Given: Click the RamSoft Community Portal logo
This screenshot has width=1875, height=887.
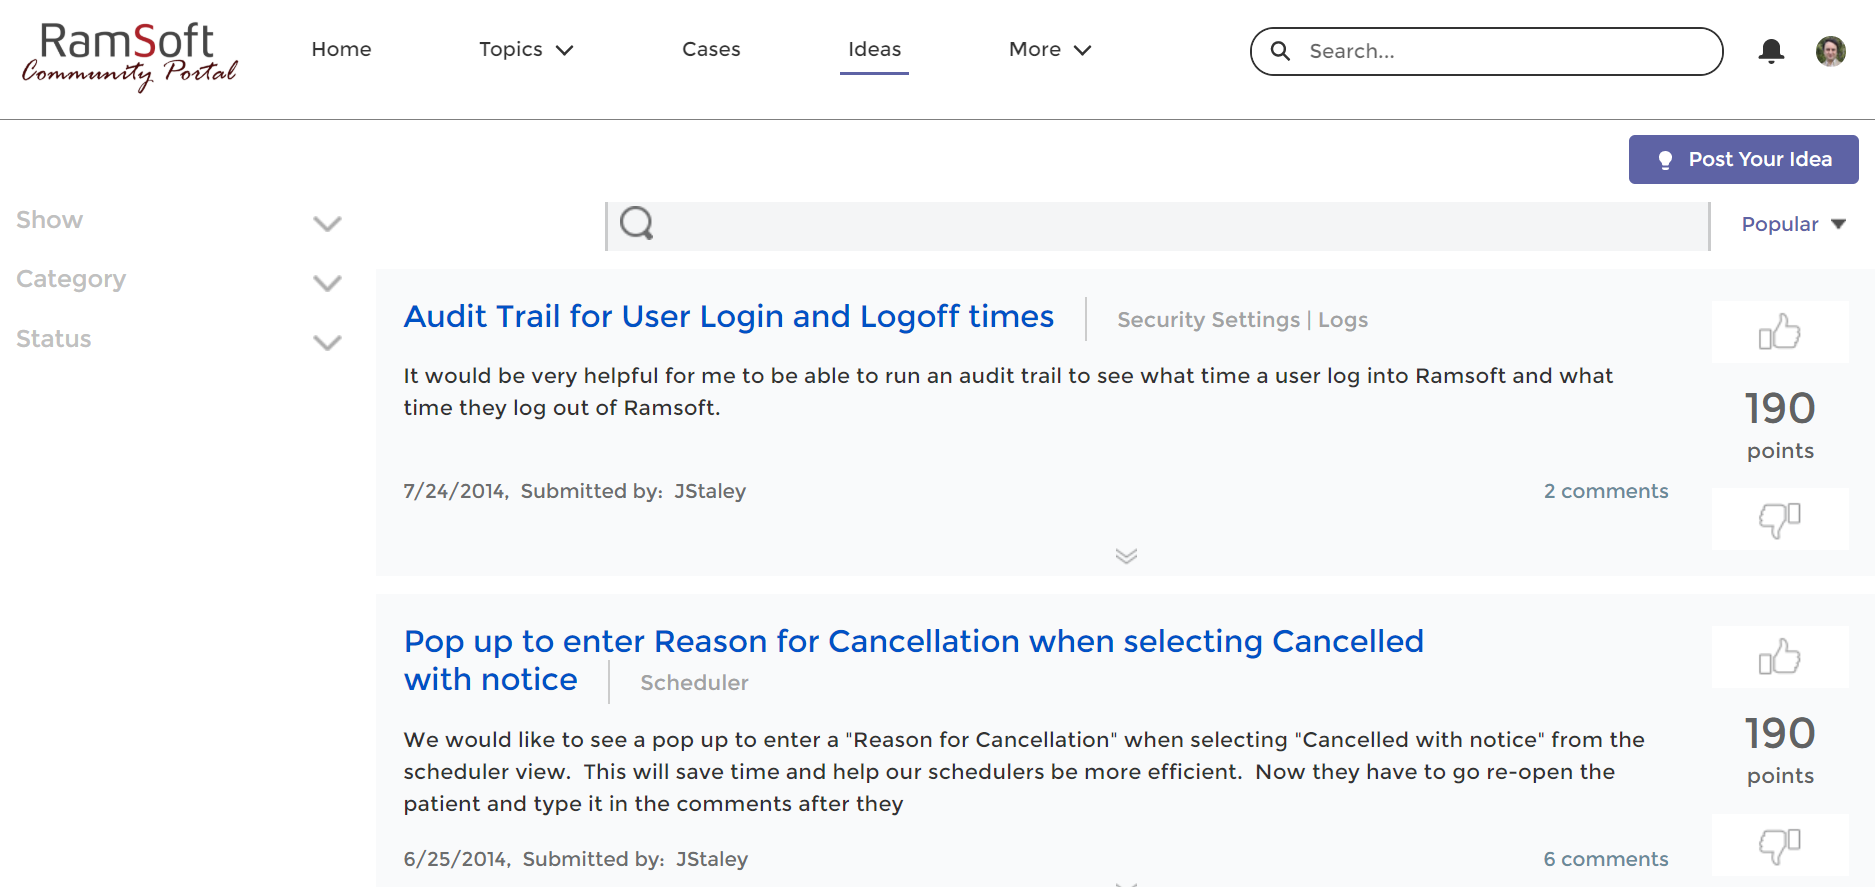Looking at the screenshot, I should pos(129,57).
